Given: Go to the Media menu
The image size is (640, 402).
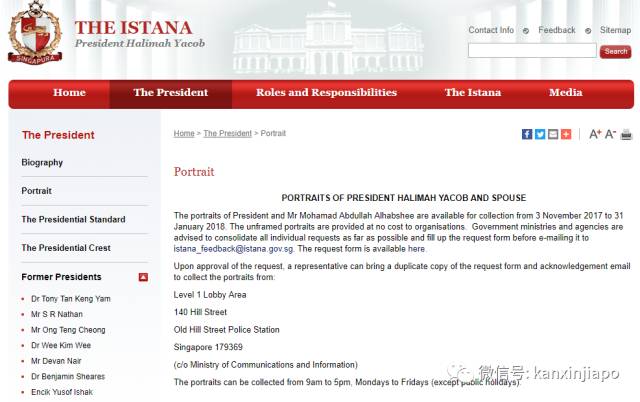Looking at the screenshot, I should point(565,93).
